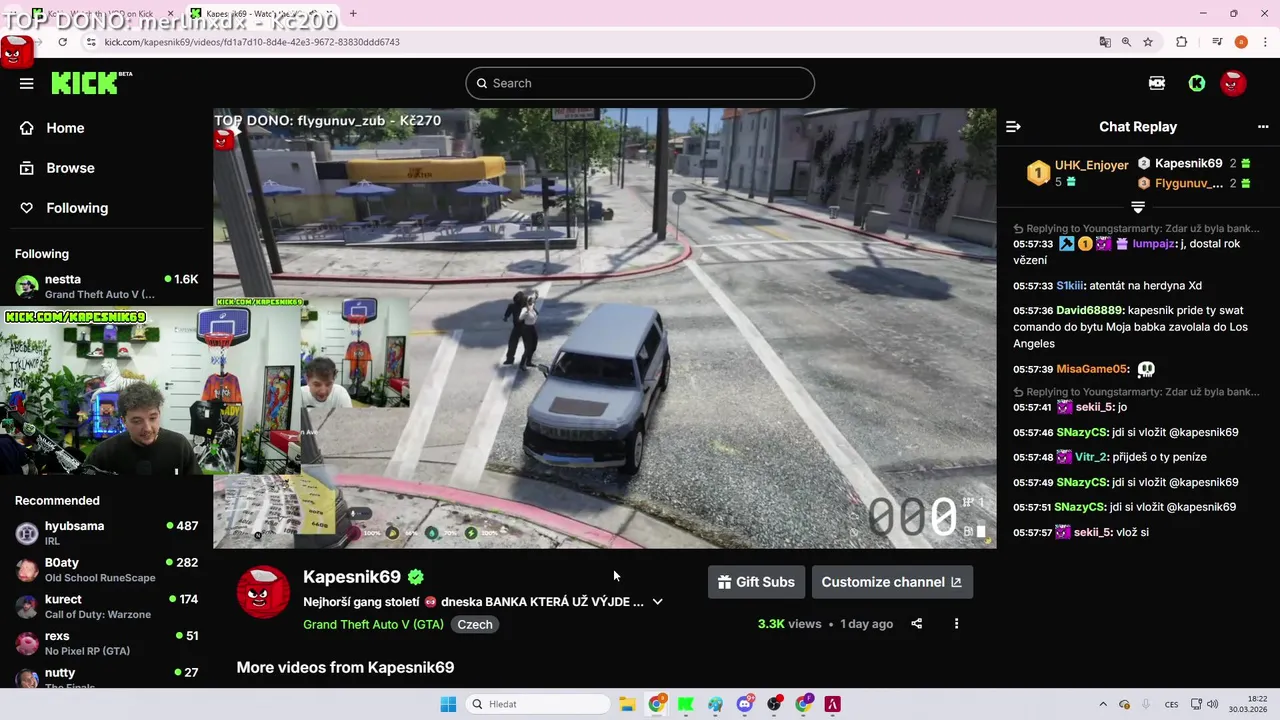Focus the Search field

pos(640,83)
